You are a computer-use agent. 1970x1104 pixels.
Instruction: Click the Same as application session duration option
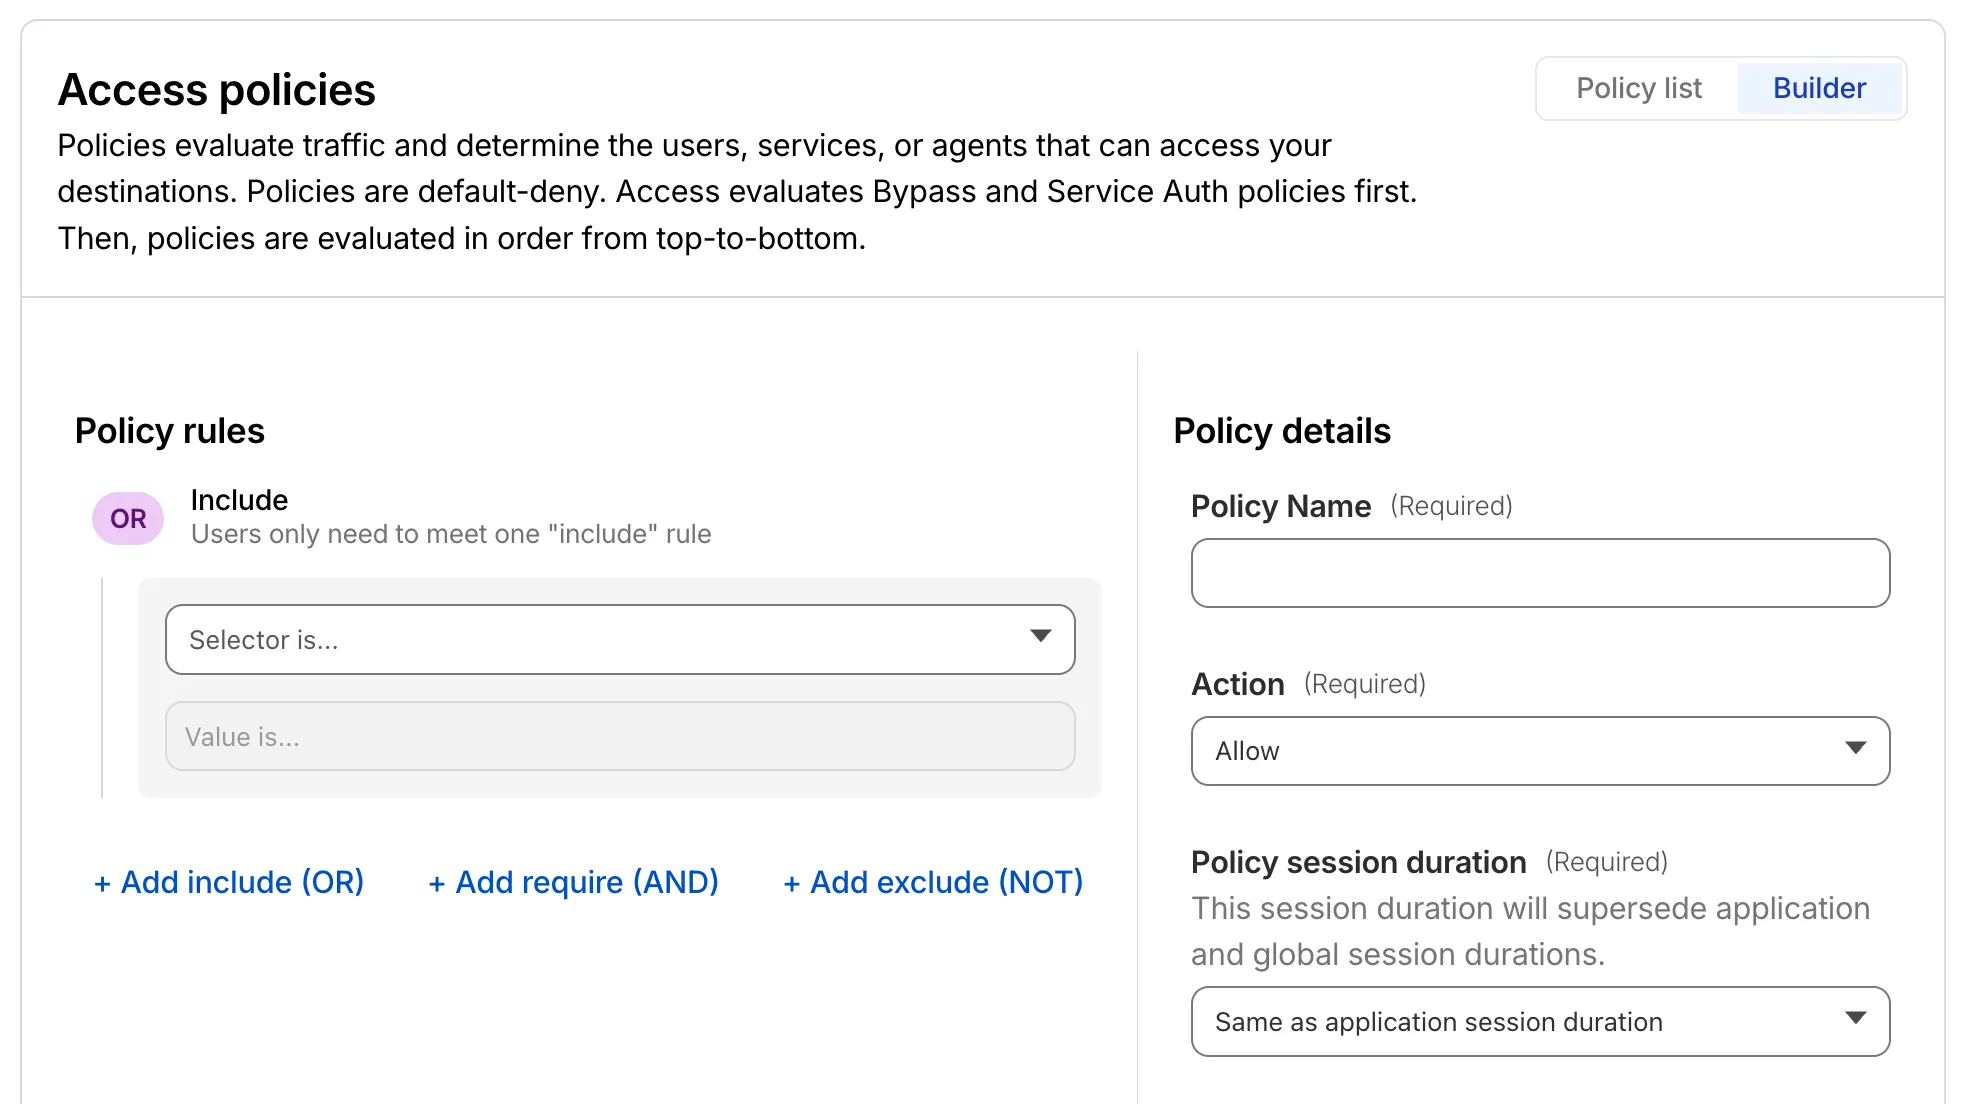(1438, 1021)
